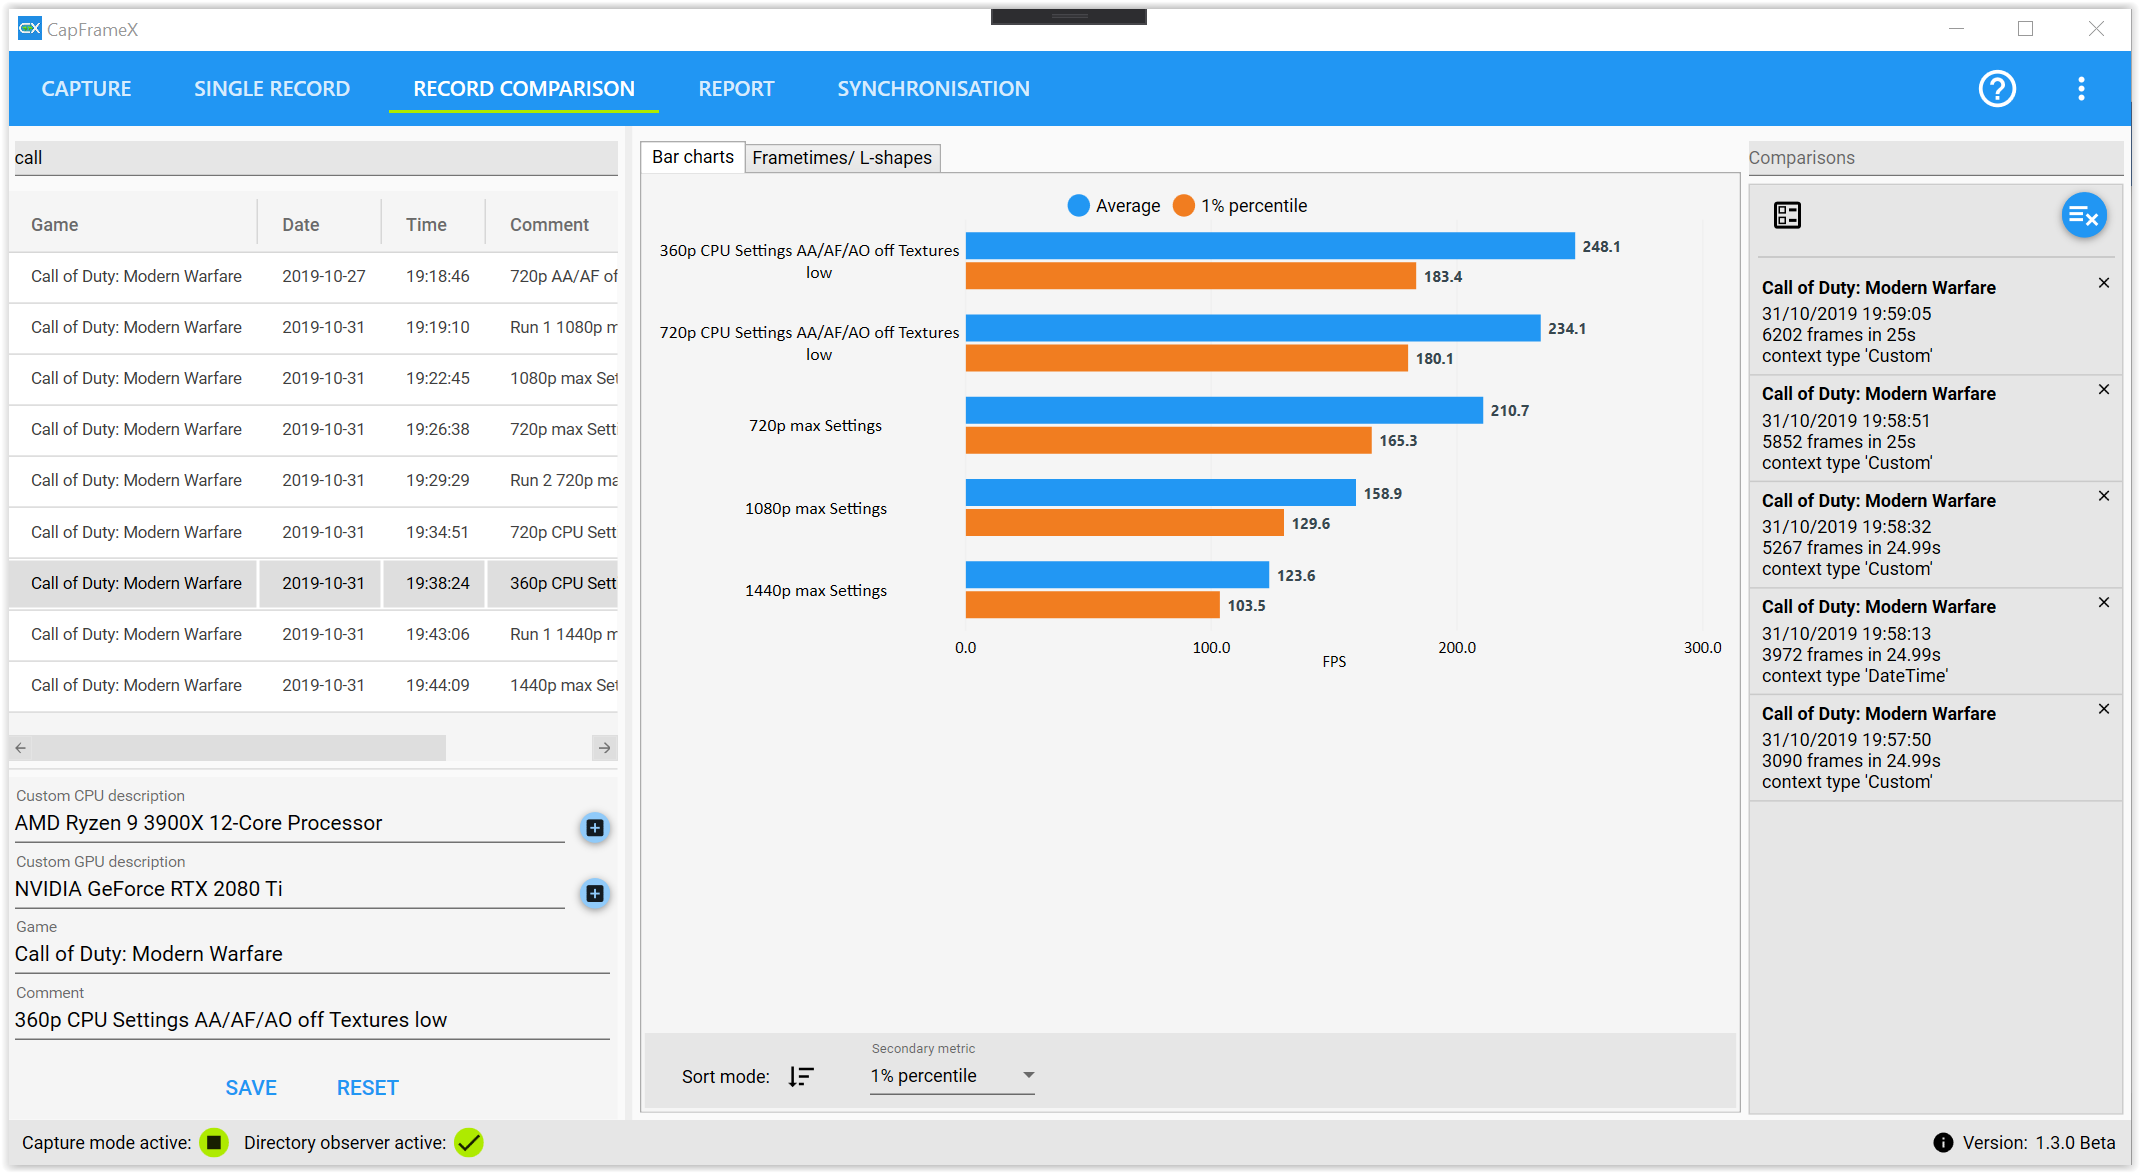Screen dimensions: 2140x1173
Task: Select the highlighted record at 19:38:24
Action: tap(314, 583)
